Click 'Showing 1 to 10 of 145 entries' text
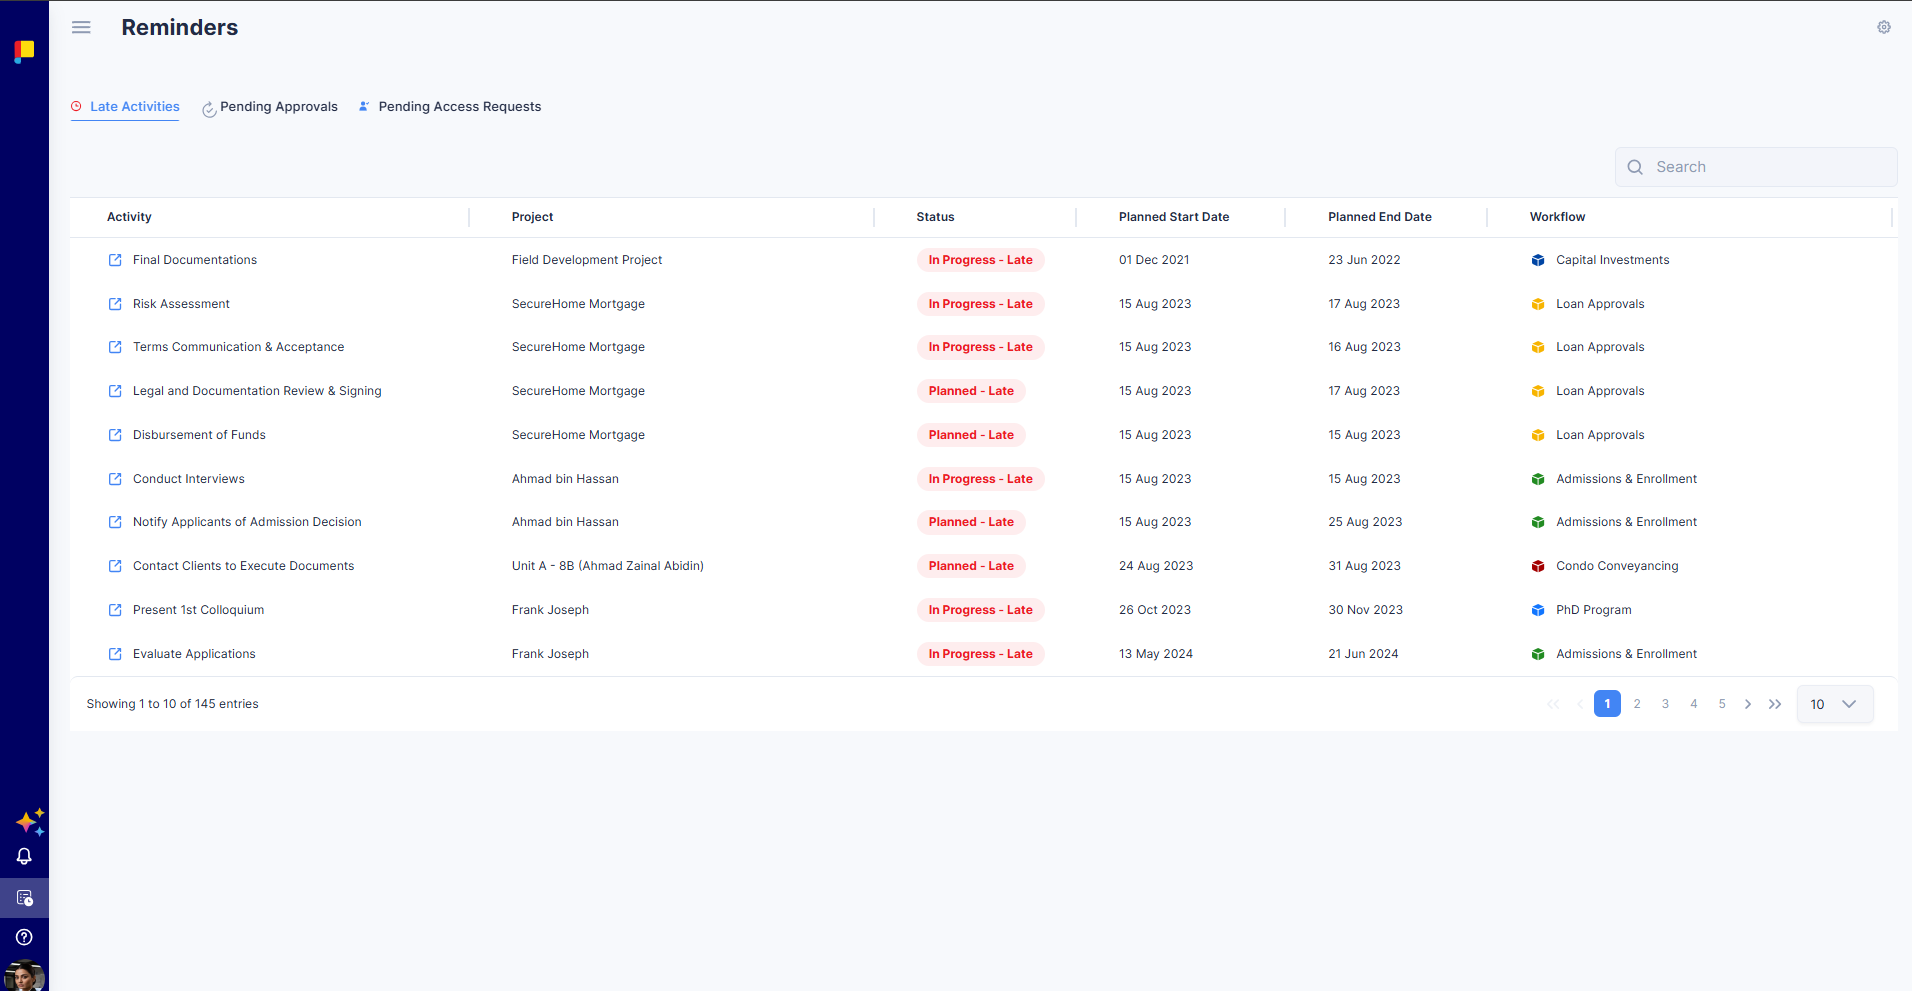The width and height of the screenshot is (1912, 991). [172, 704]
